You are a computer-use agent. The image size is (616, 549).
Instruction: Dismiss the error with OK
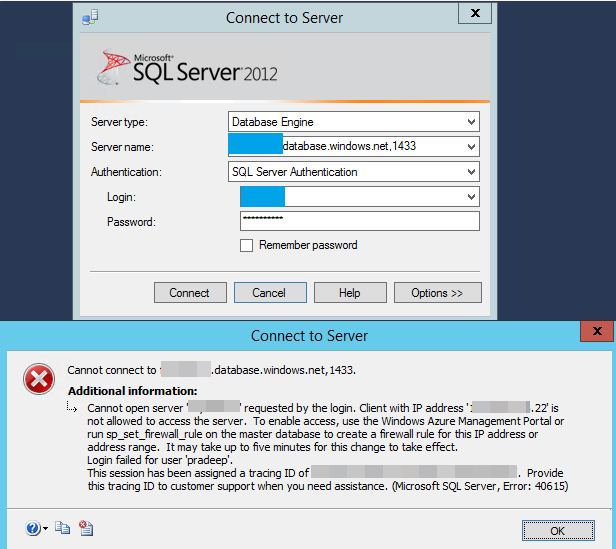coord(558,531)
